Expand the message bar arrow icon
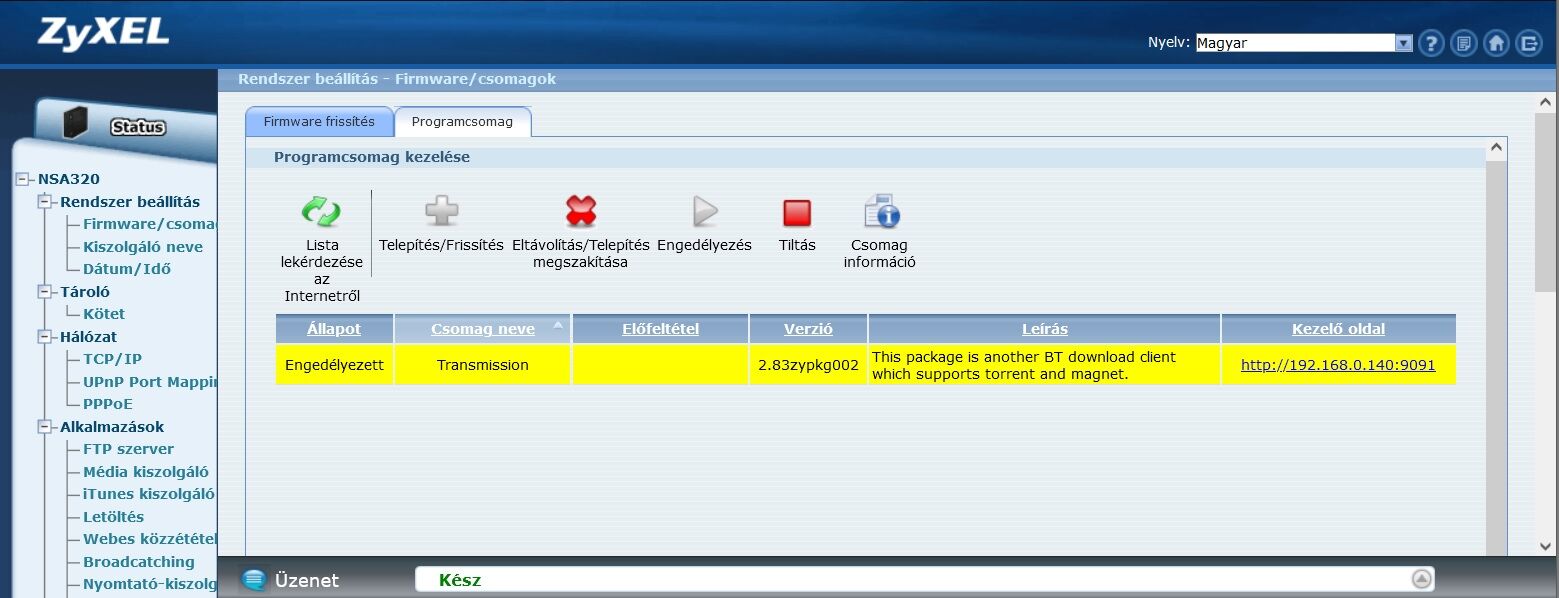 1421,579
